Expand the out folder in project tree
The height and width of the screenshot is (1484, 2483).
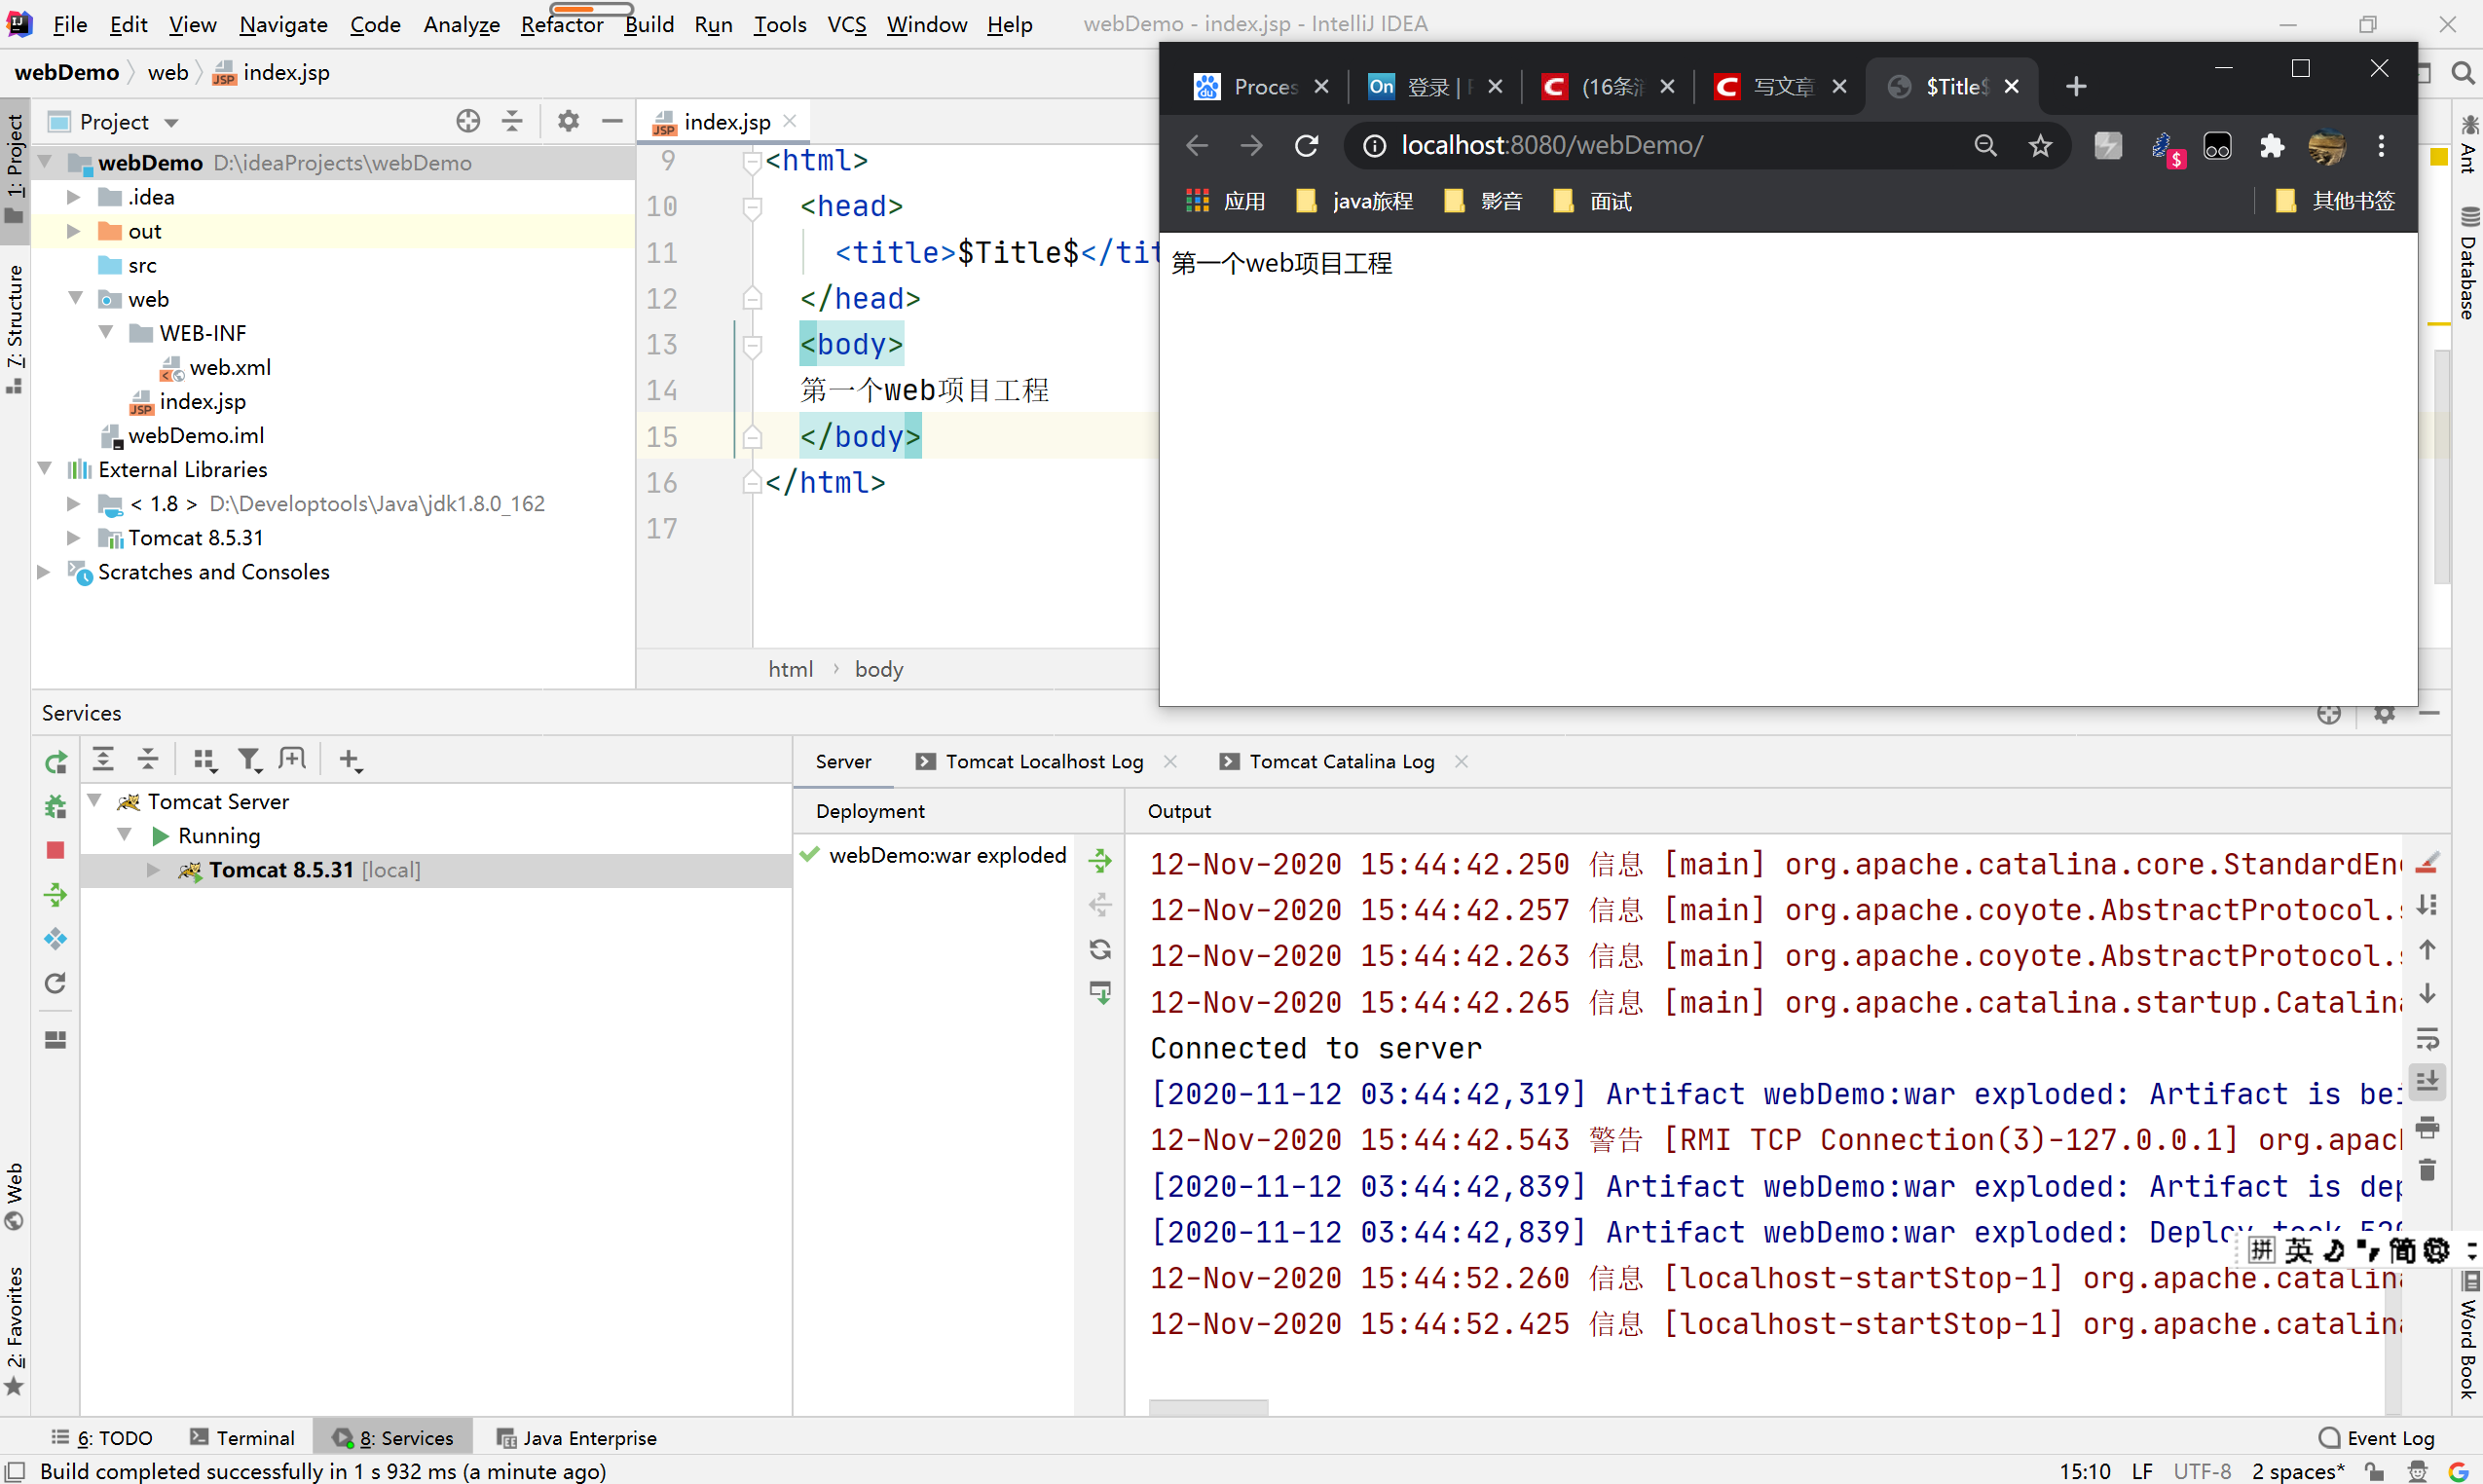(73, 231)
